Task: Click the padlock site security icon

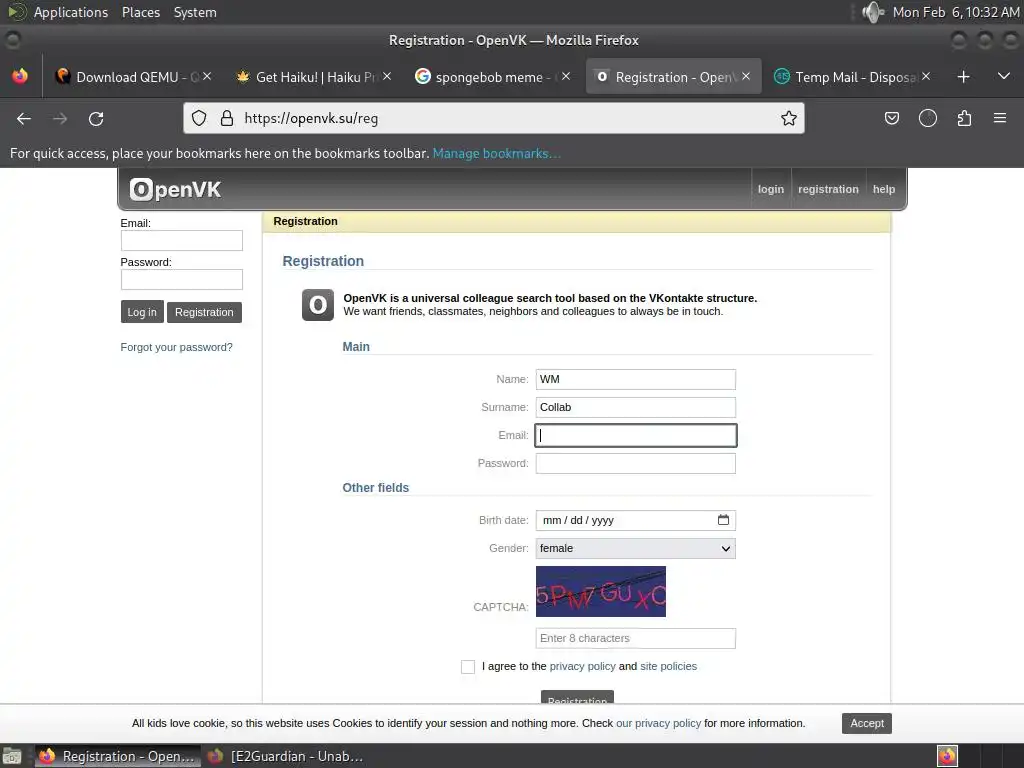Action: click(x=227, y=118)
